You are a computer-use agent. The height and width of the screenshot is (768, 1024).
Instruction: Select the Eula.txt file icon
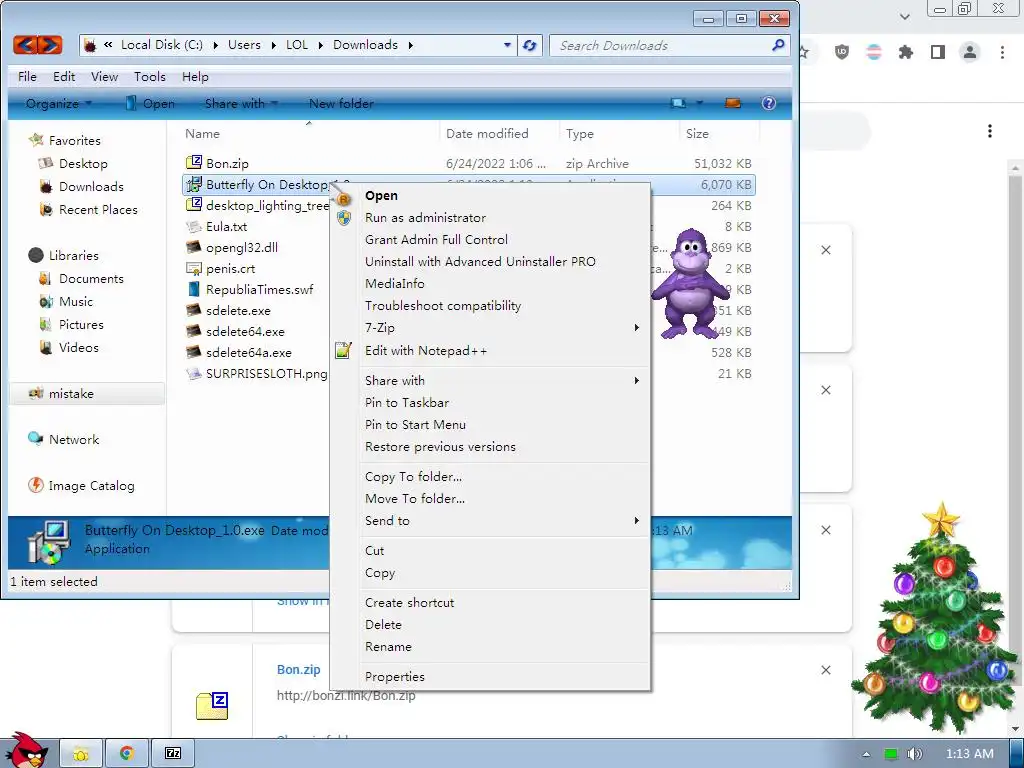193,227
